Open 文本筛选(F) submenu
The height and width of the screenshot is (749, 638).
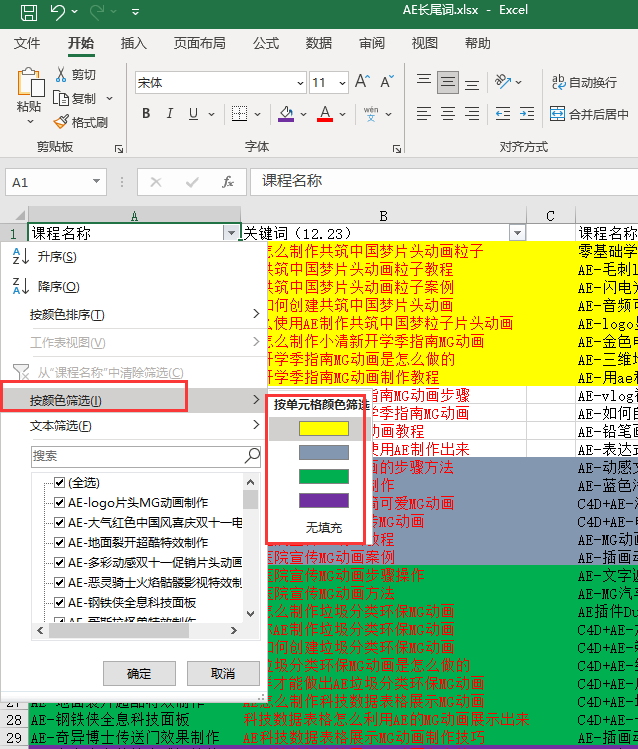134,426
